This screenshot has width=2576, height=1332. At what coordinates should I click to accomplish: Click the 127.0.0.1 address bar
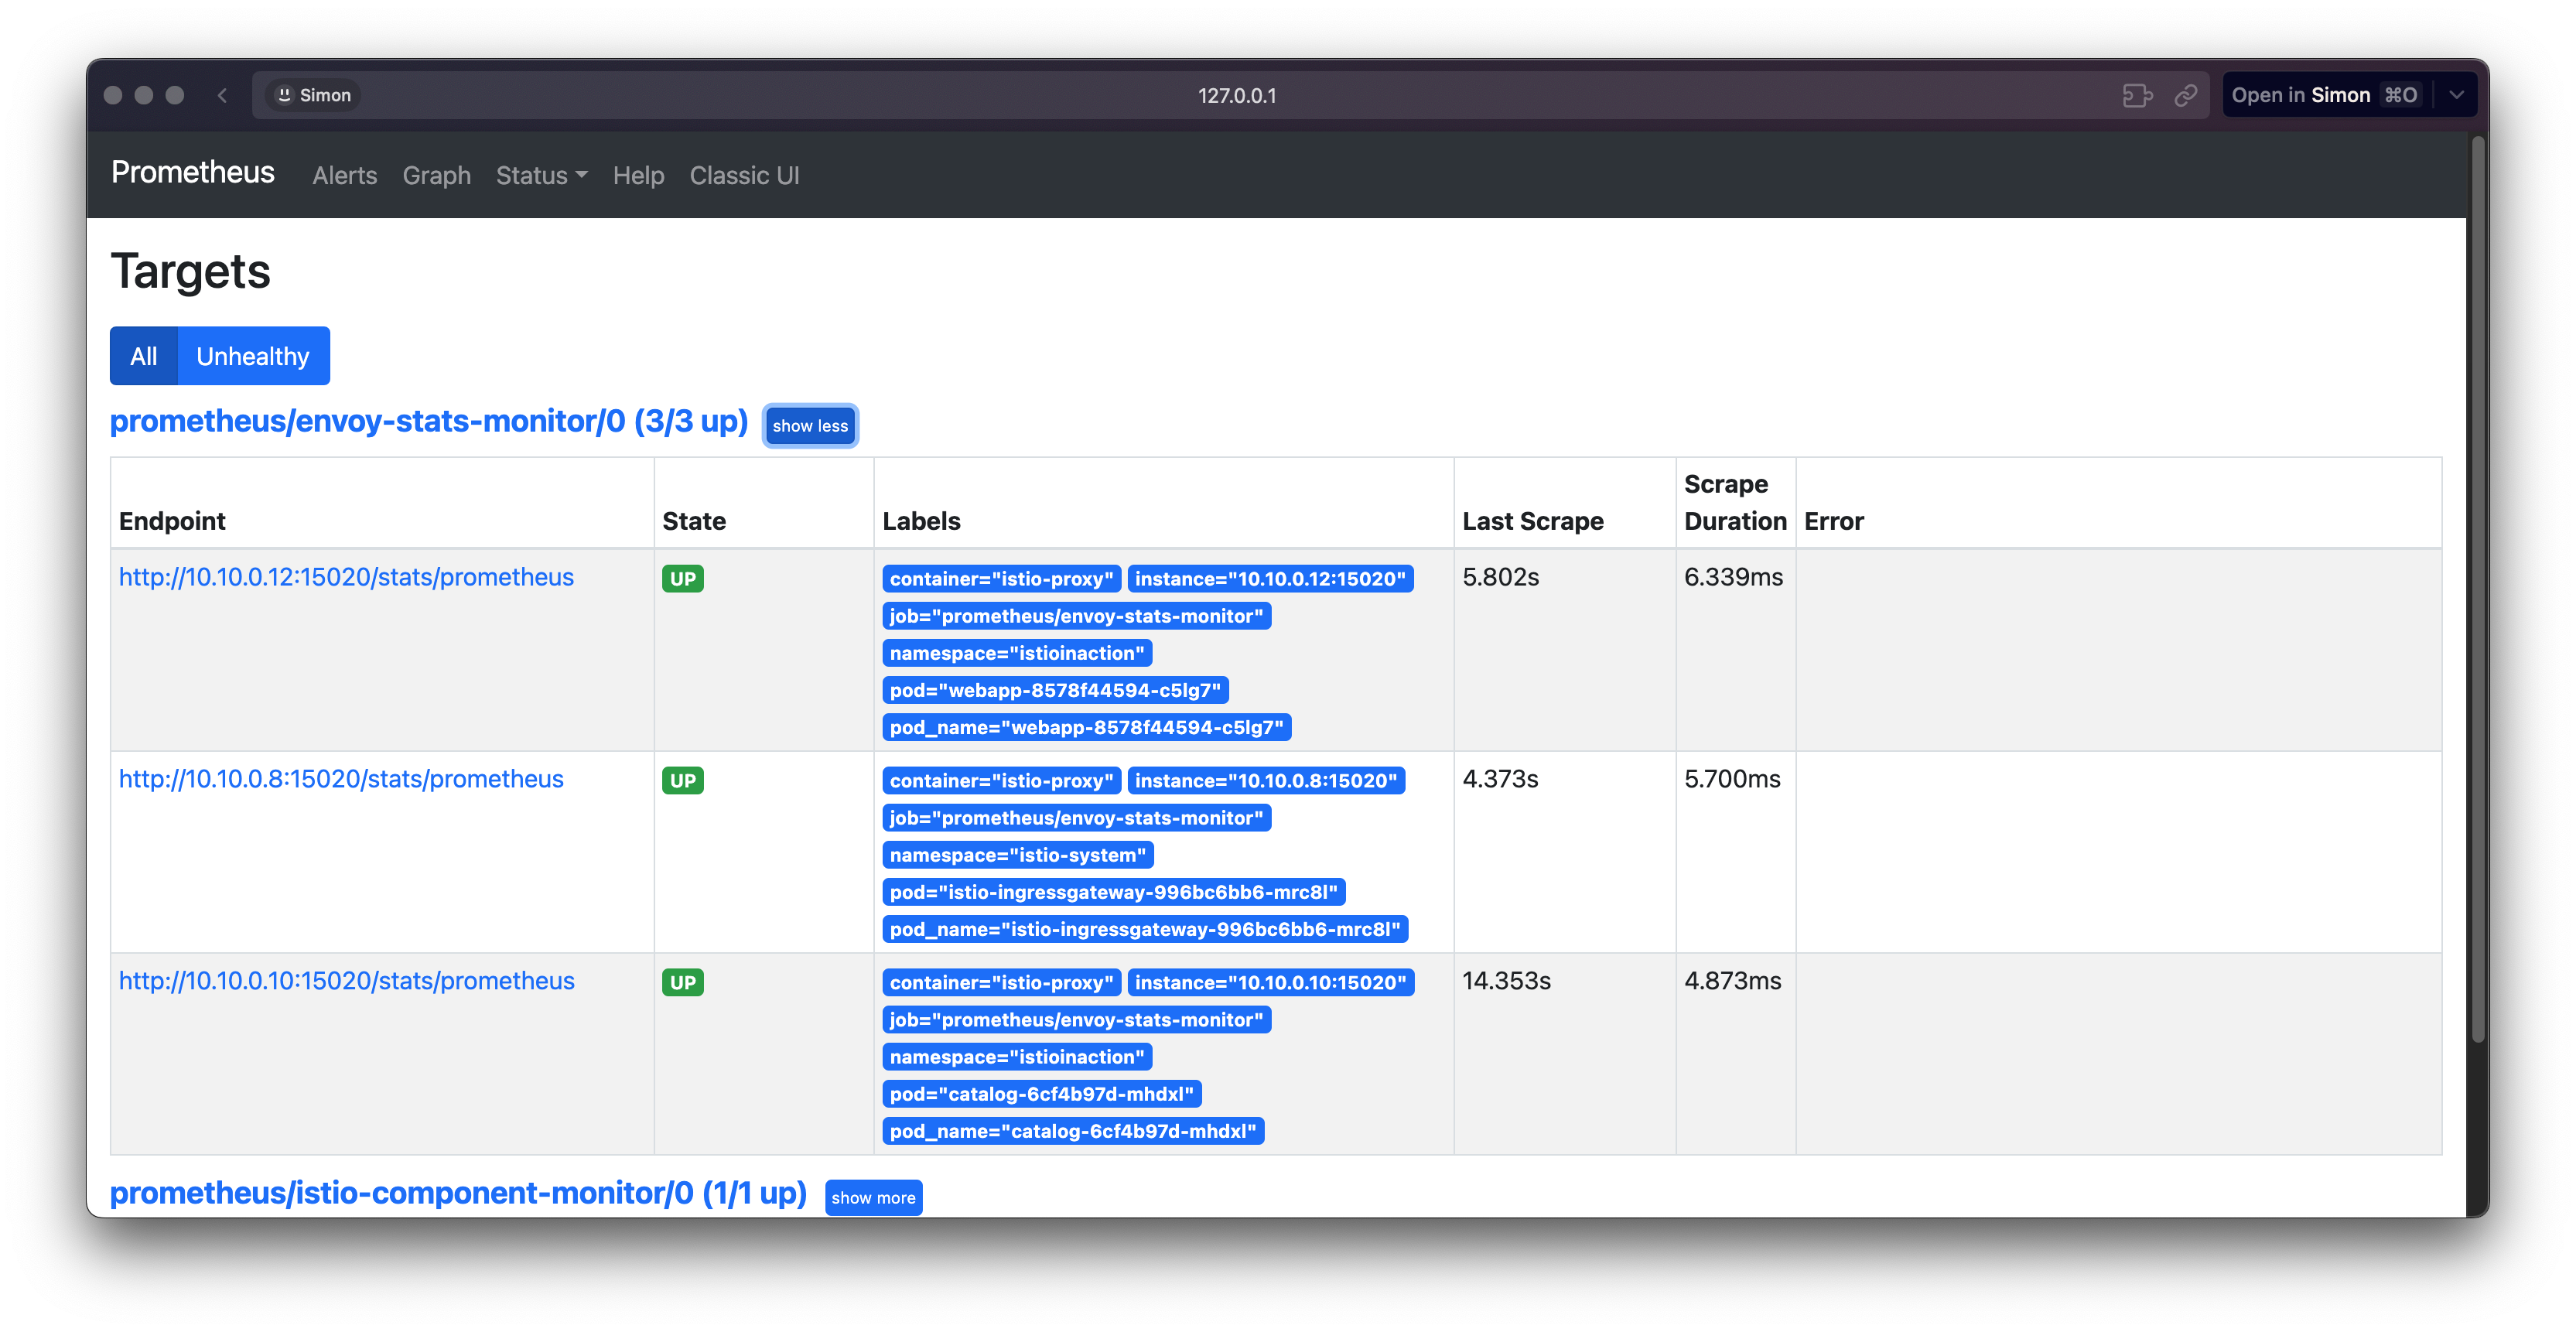(1236, 95)
